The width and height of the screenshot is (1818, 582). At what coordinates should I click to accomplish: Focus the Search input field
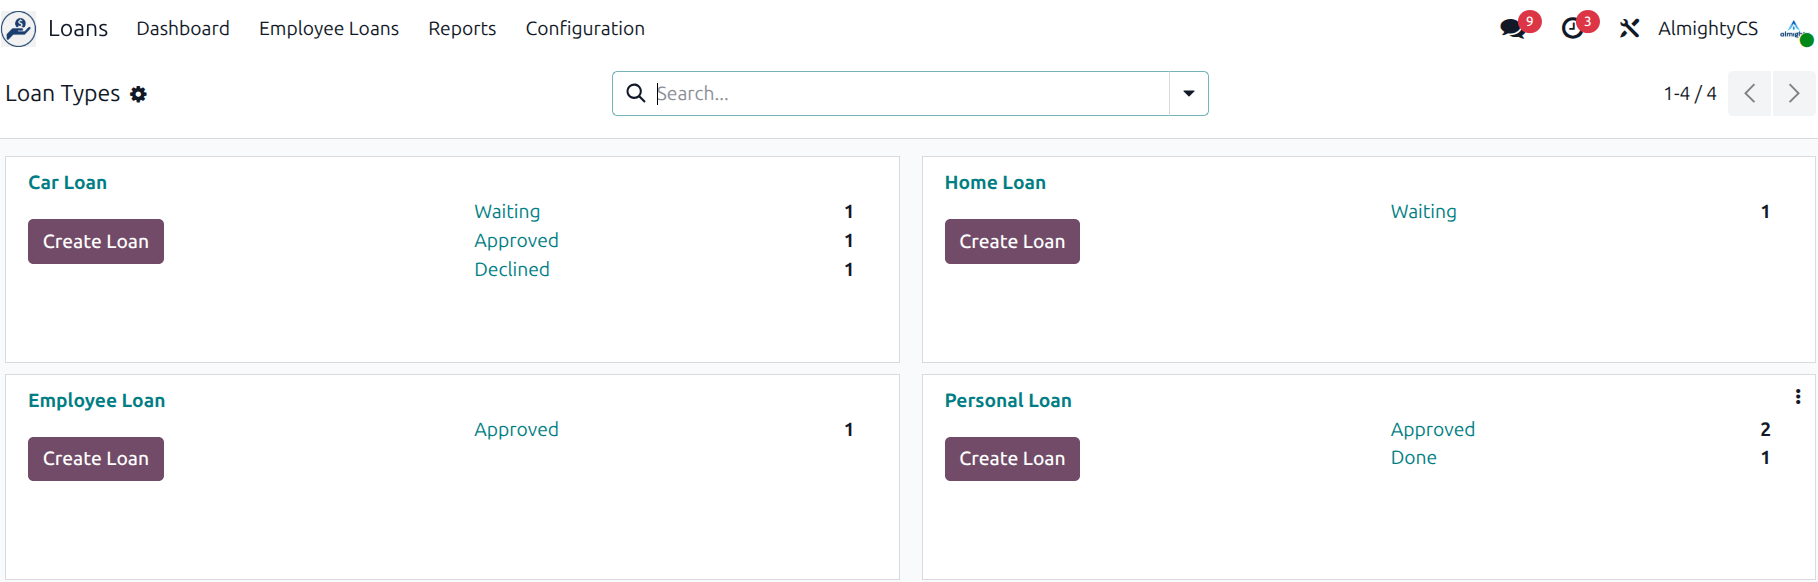pyautogui.click(x=908, y=94)
